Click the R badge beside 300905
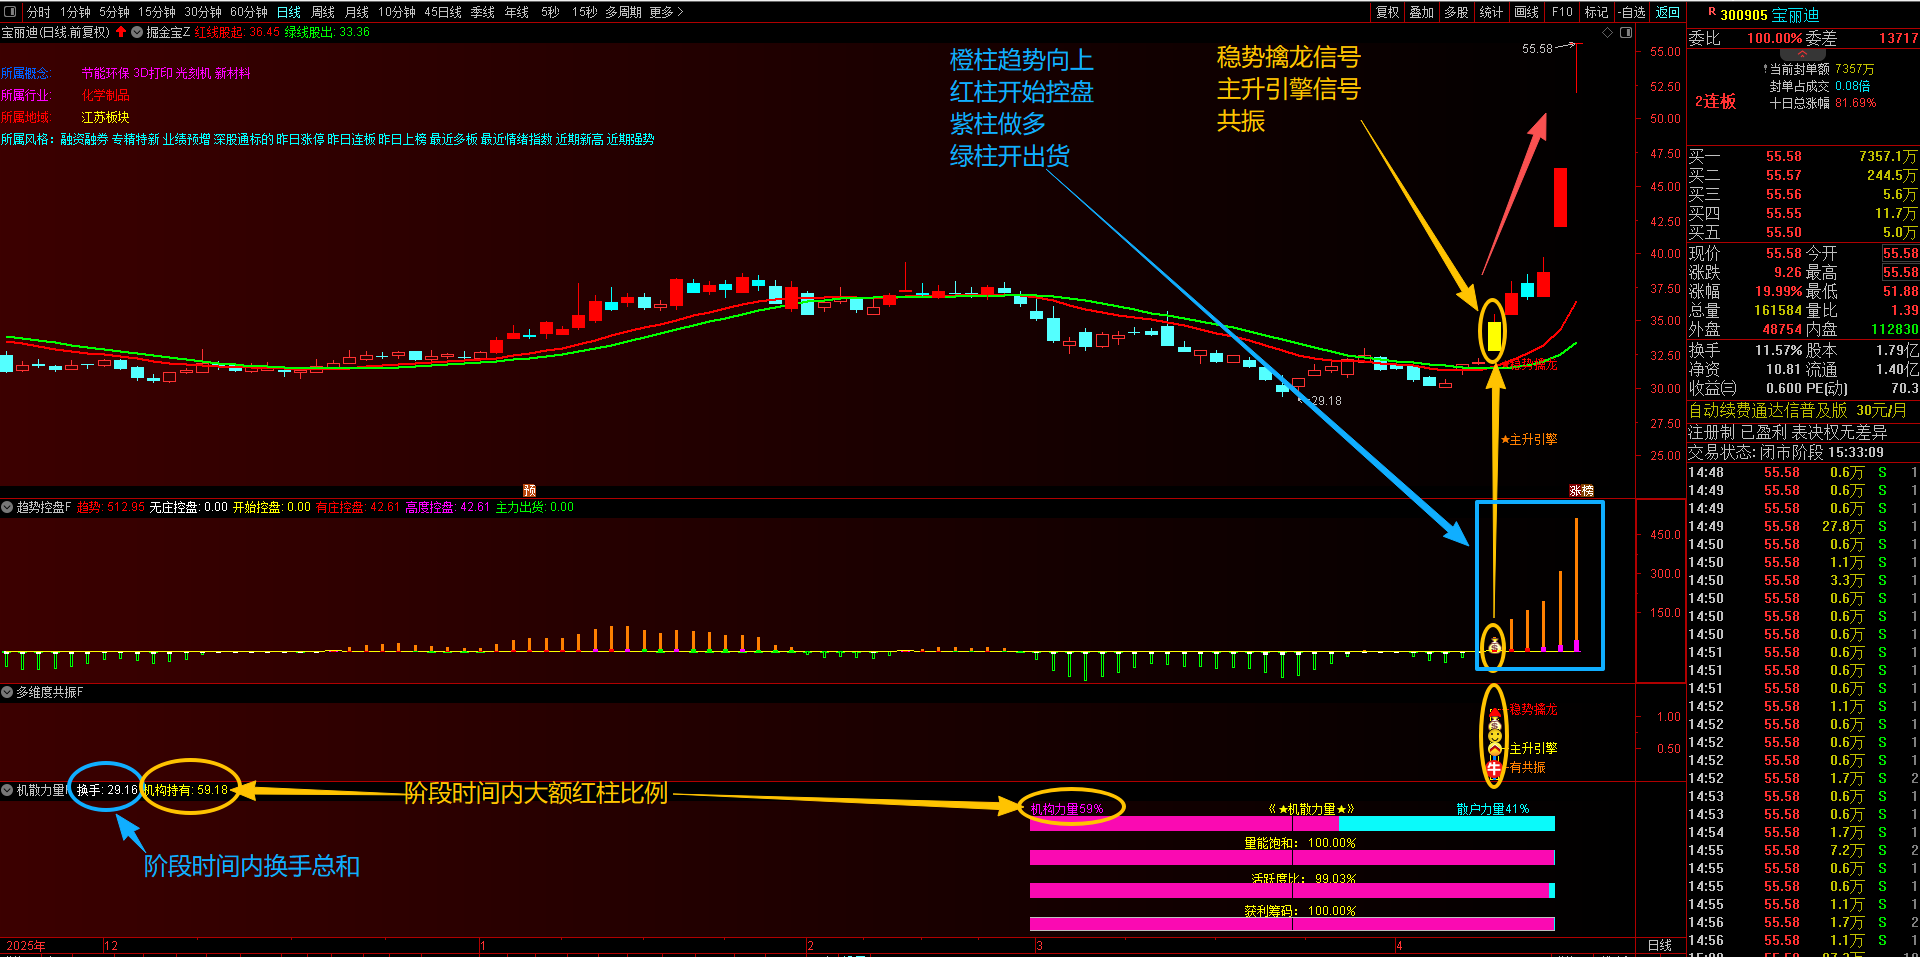This screenshot has width=1920, height=957. (x=1712, y=12)
